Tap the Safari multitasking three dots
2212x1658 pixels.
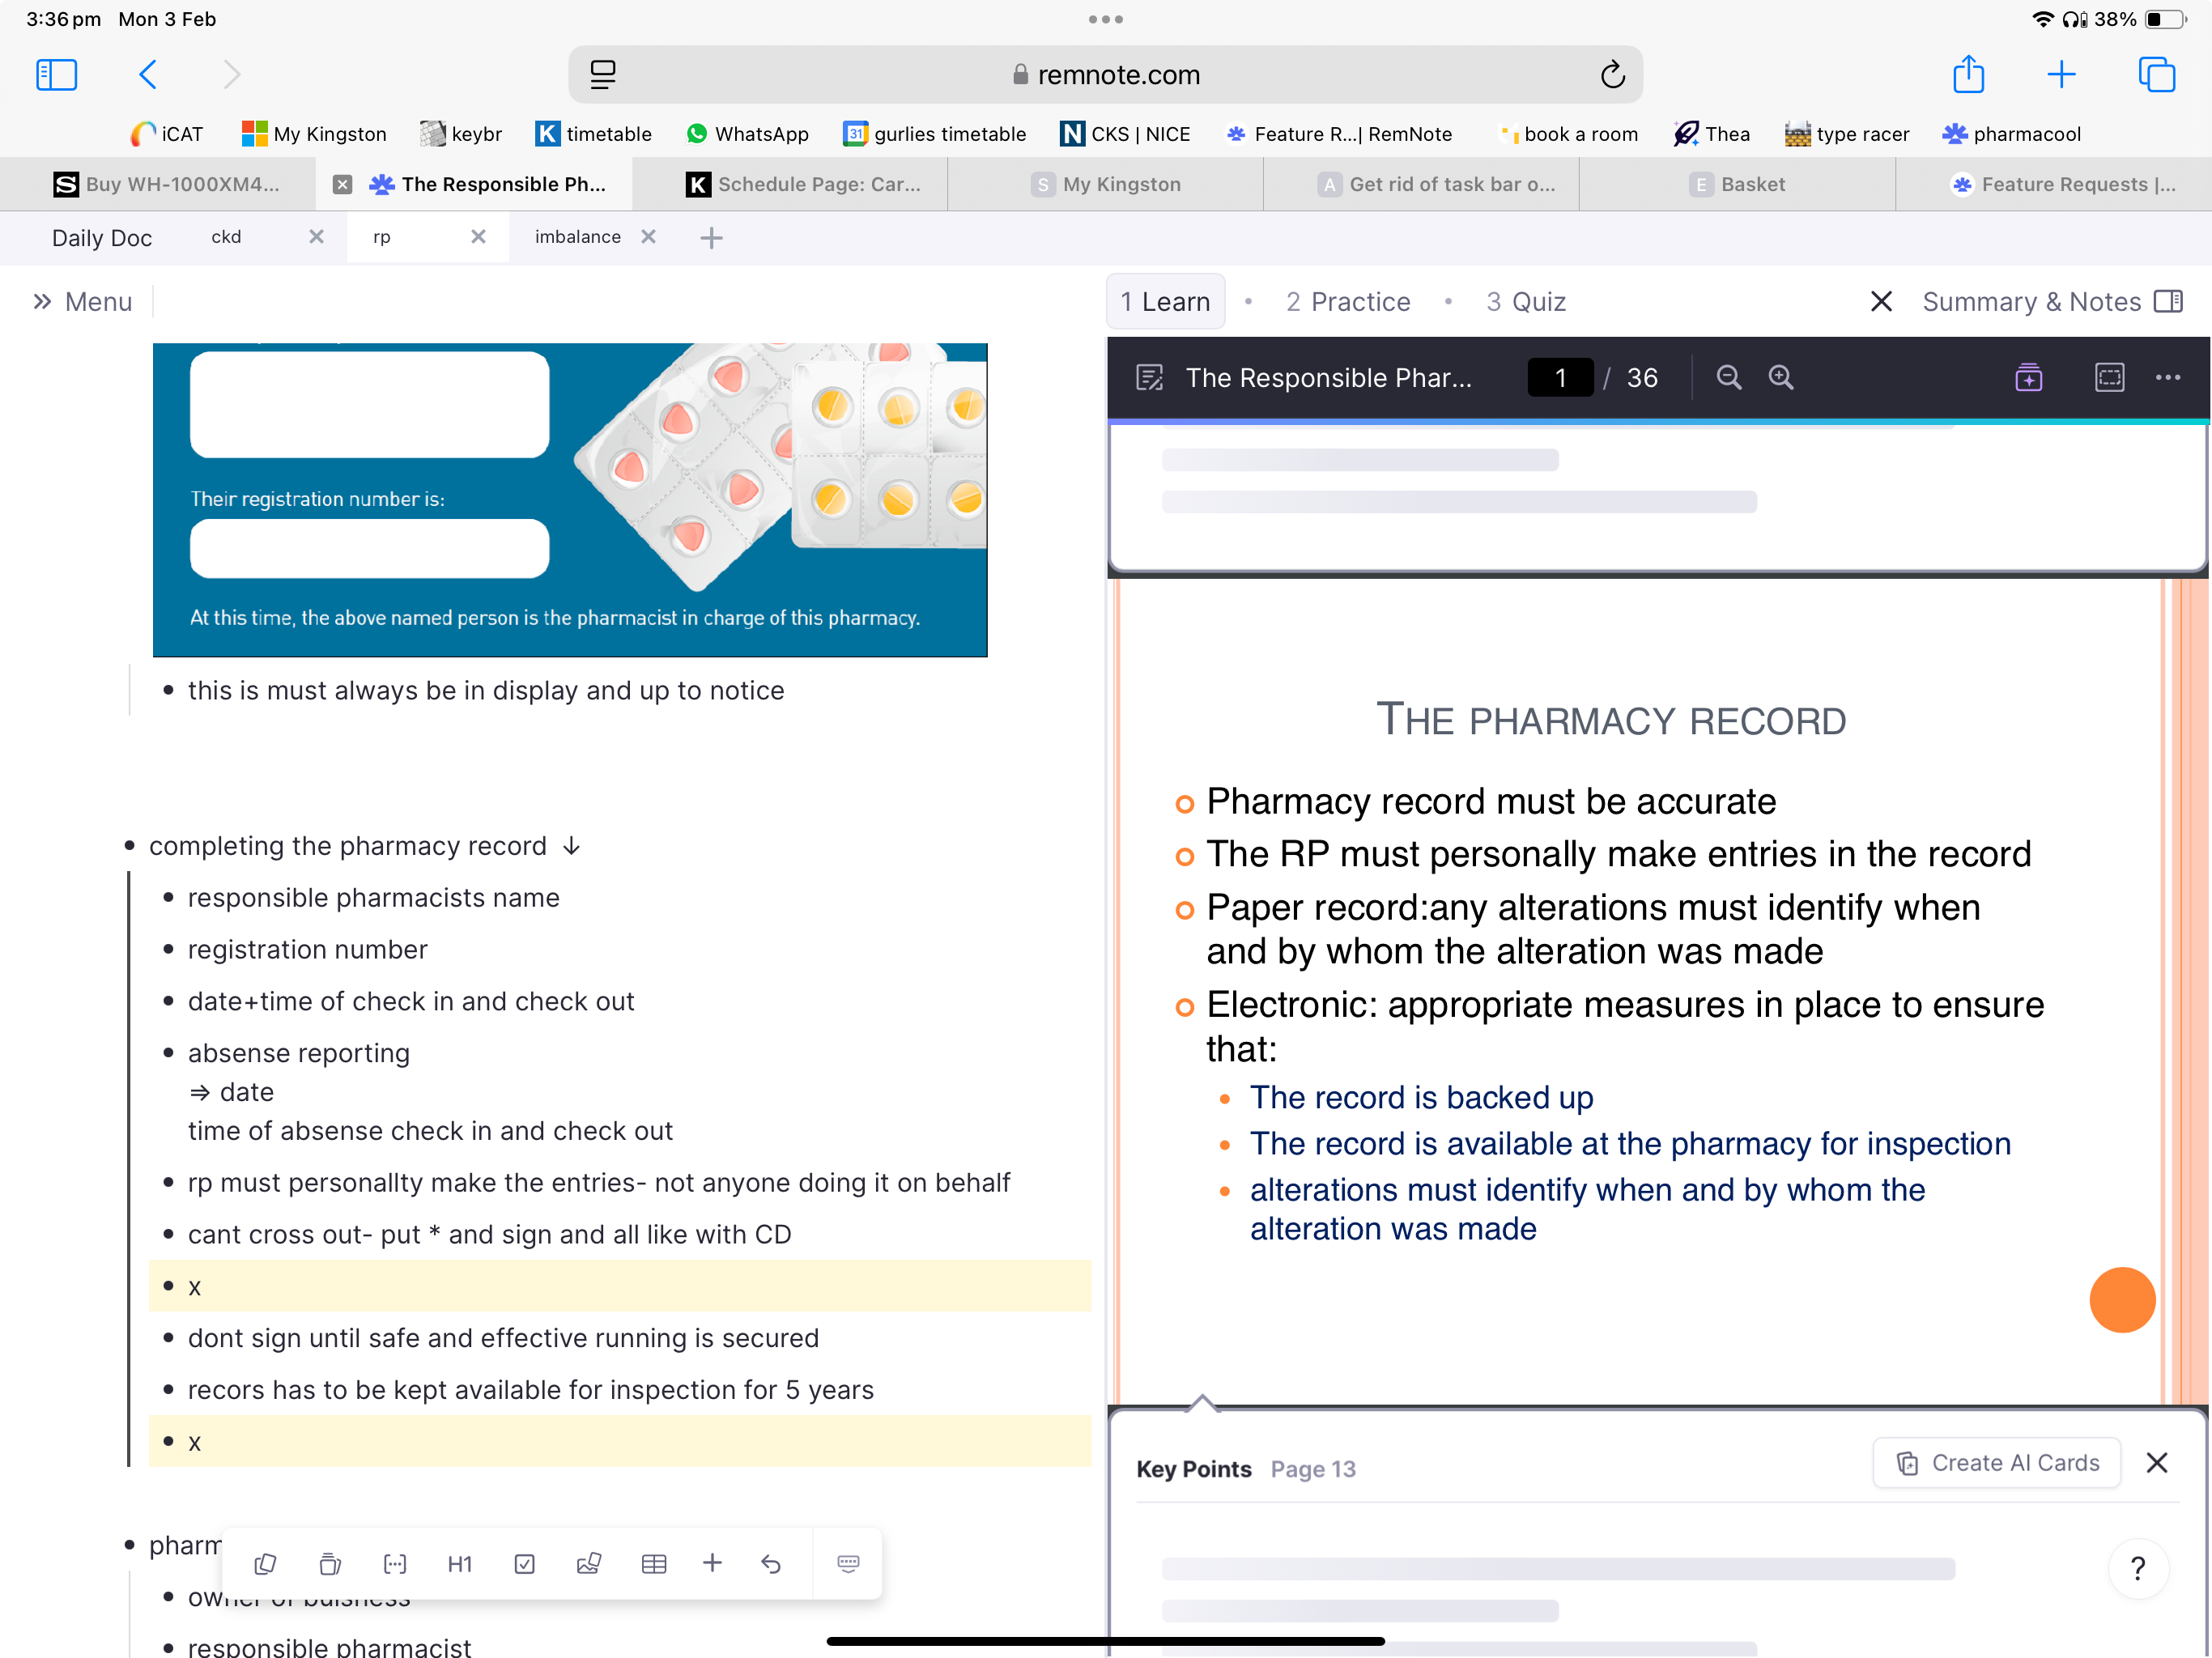tap(1105, 18)
